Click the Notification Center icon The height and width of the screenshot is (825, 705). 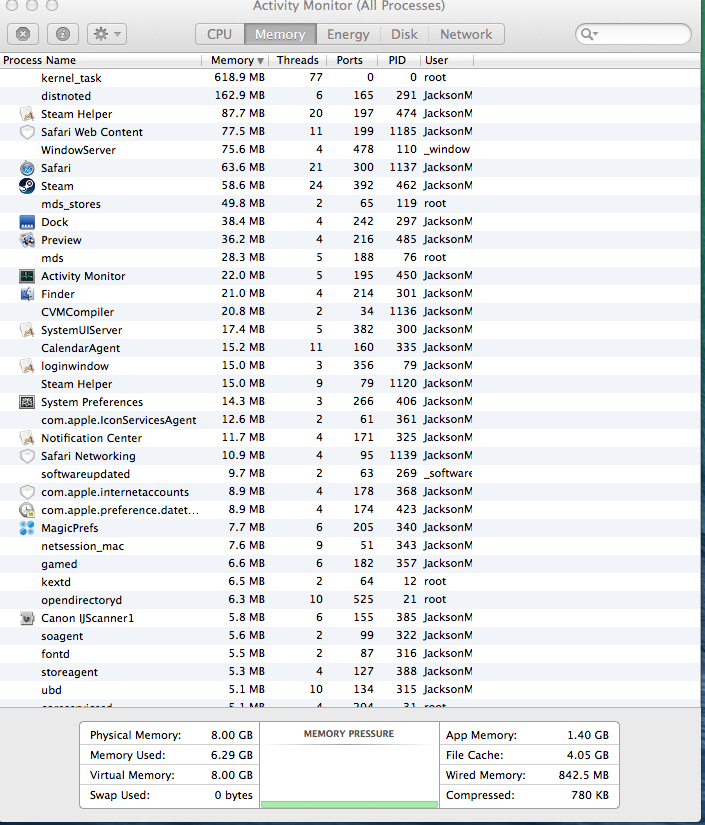point(27,438)
